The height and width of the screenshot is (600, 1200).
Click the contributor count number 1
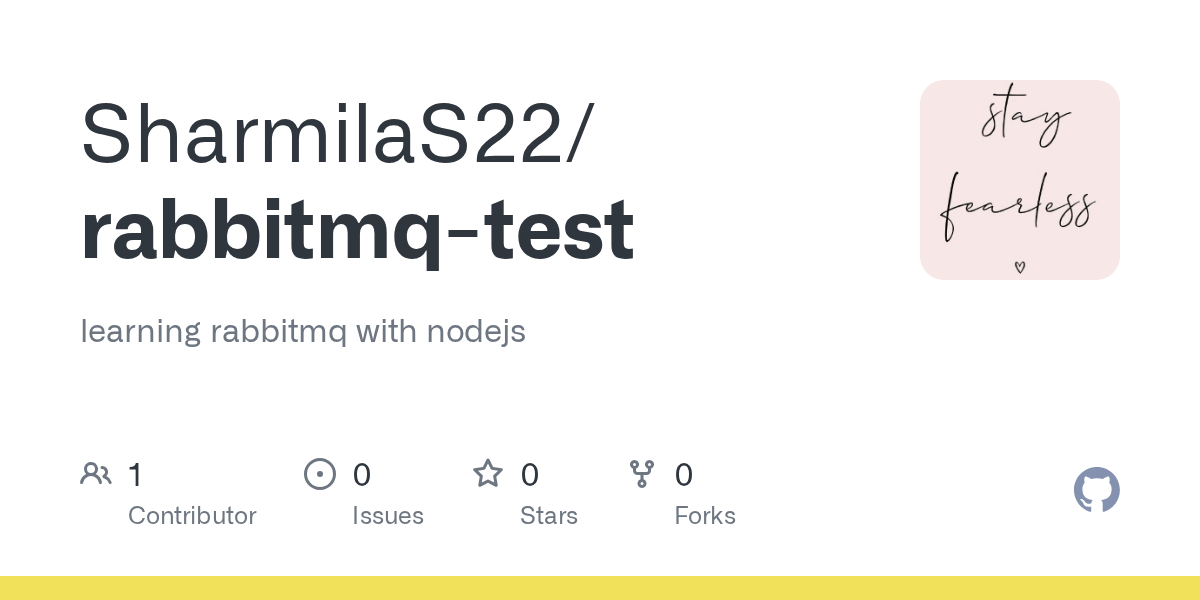pyautogui.click(x=135, y=475)
